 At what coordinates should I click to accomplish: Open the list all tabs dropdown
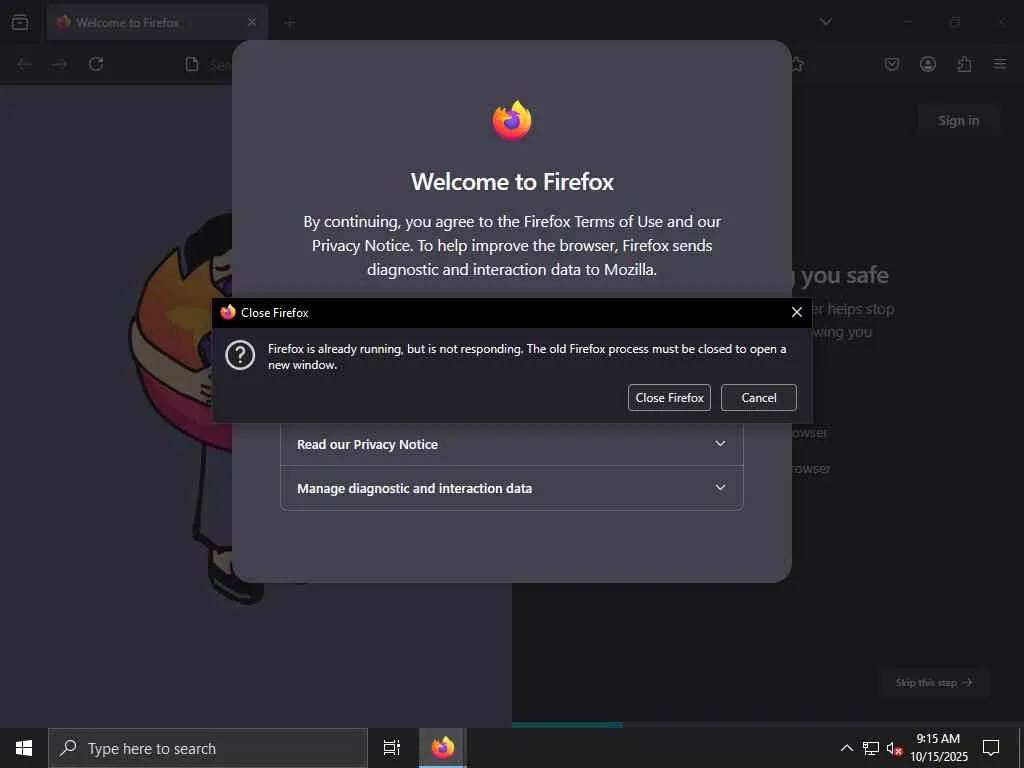826,22
